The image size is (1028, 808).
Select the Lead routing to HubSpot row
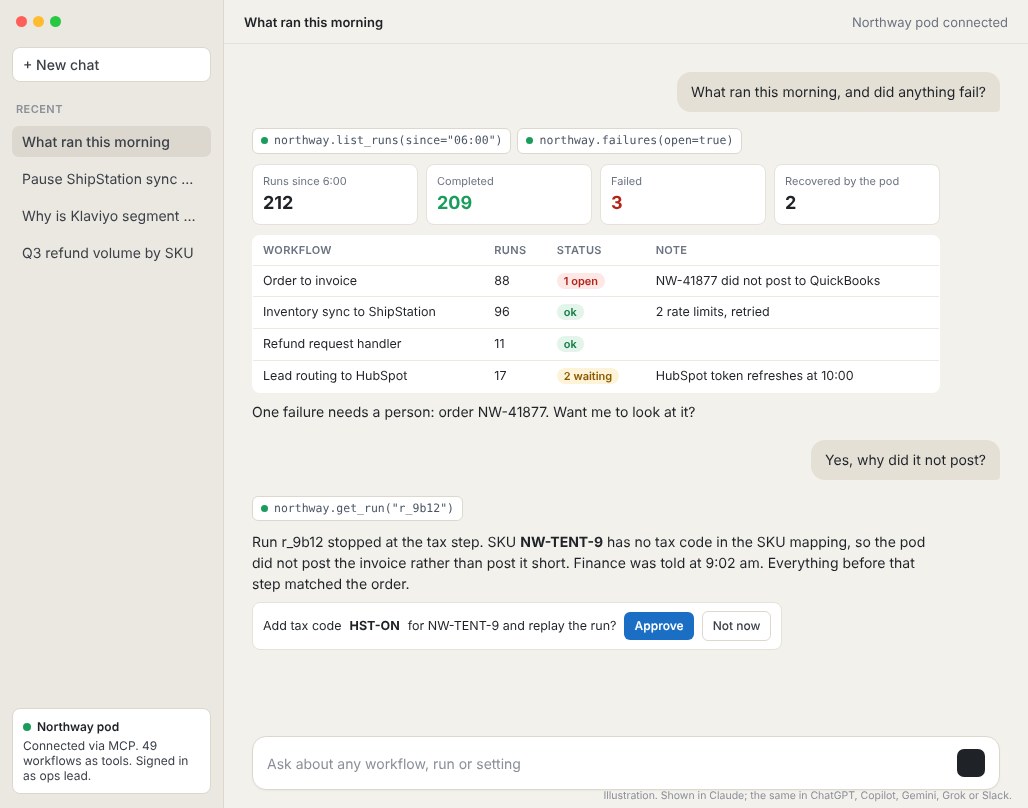(x=595, y=376)
